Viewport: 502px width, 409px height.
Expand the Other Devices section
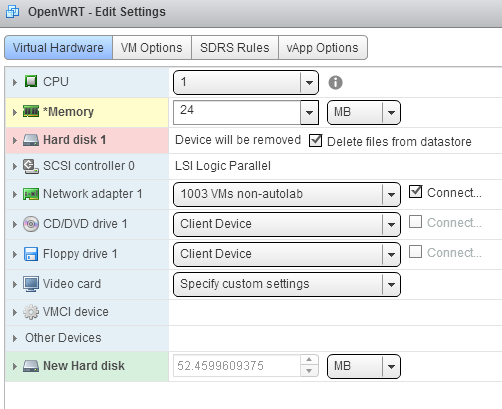(15, 338)
